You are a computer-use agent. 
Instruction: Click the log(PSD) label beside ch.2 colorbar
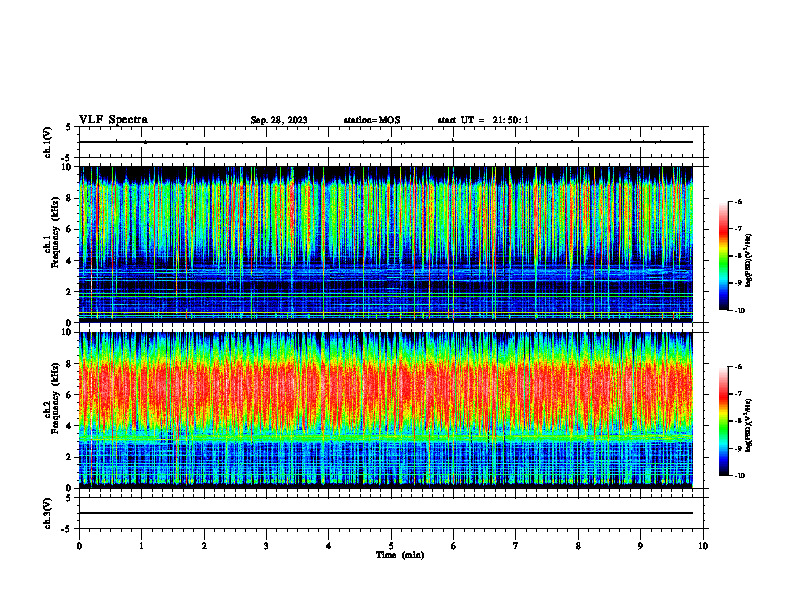pyautogui.click(x=749, y=425)
